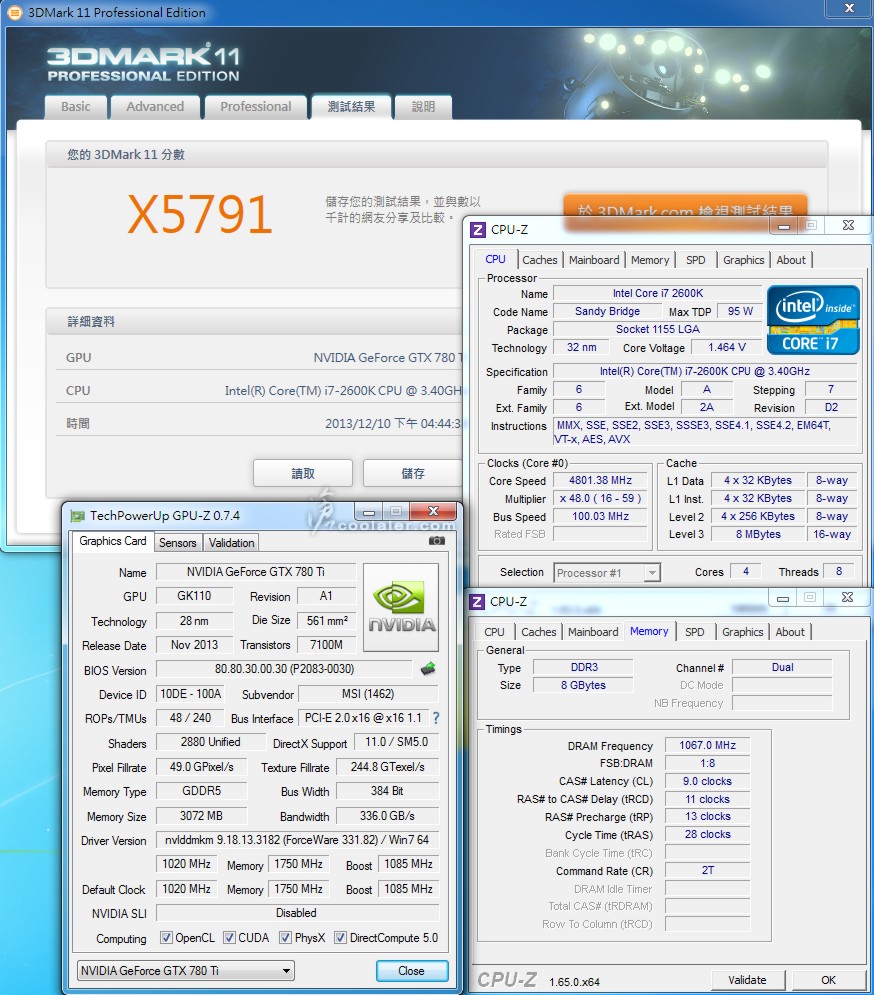
Task: Click the Multiplier value x 48.0
Action: pos(600,498)
